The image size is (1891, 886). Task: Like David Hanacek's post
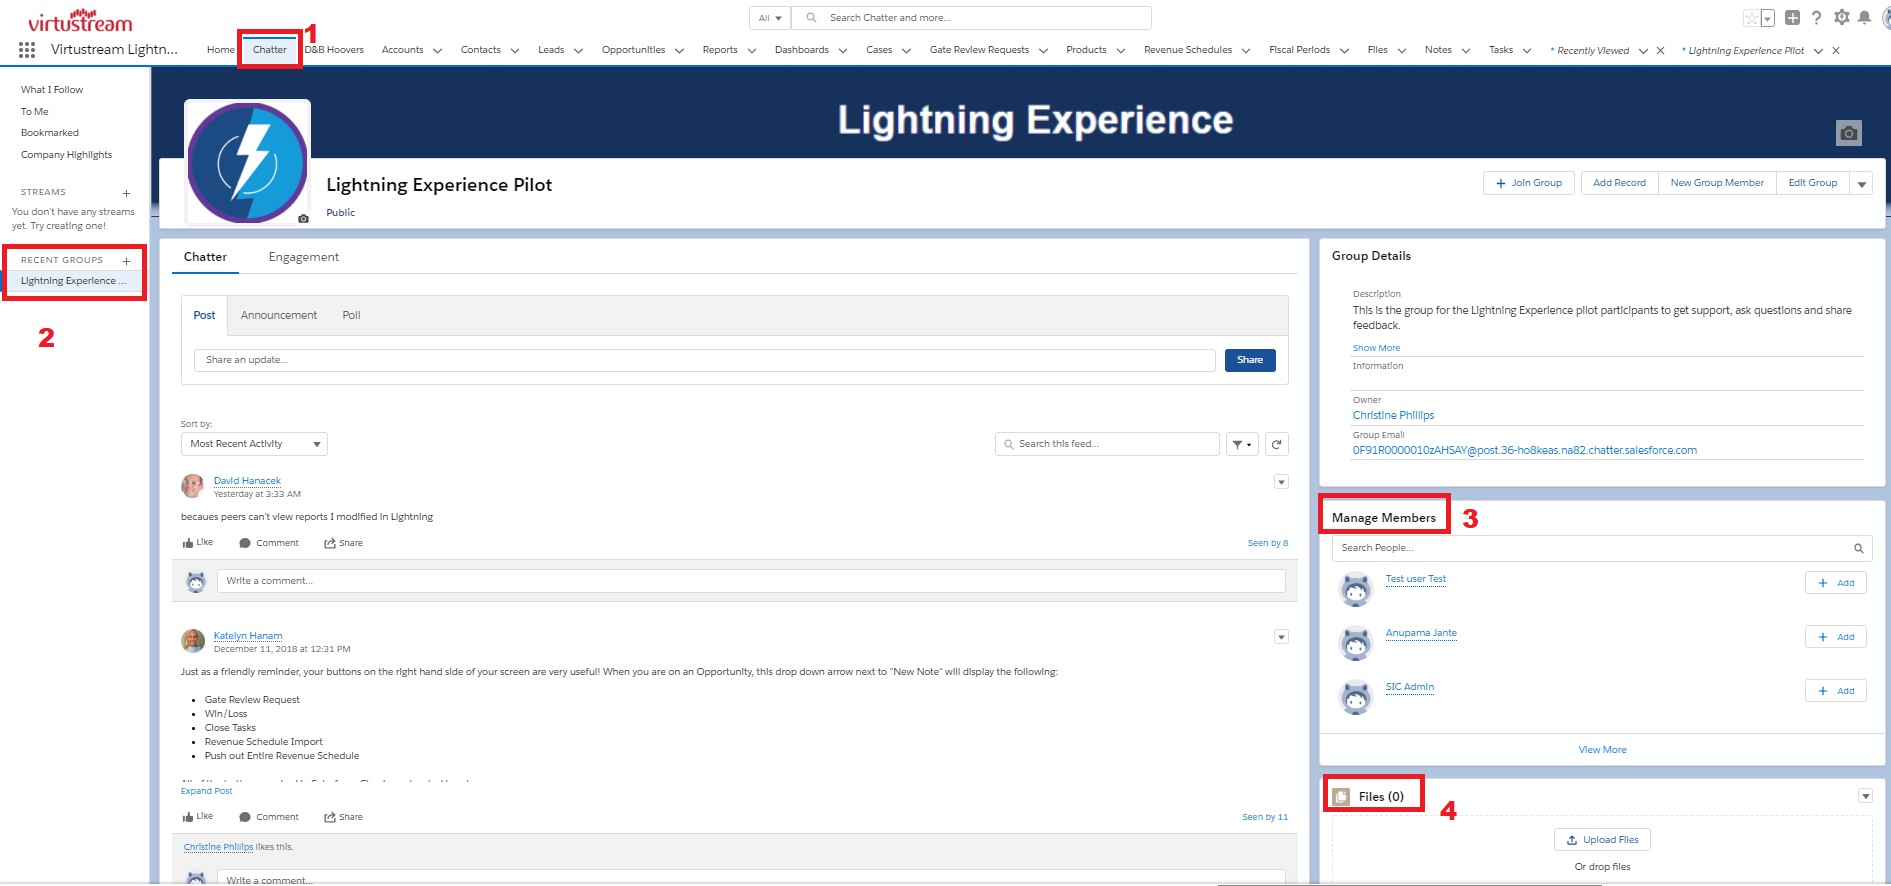(197, 543)
